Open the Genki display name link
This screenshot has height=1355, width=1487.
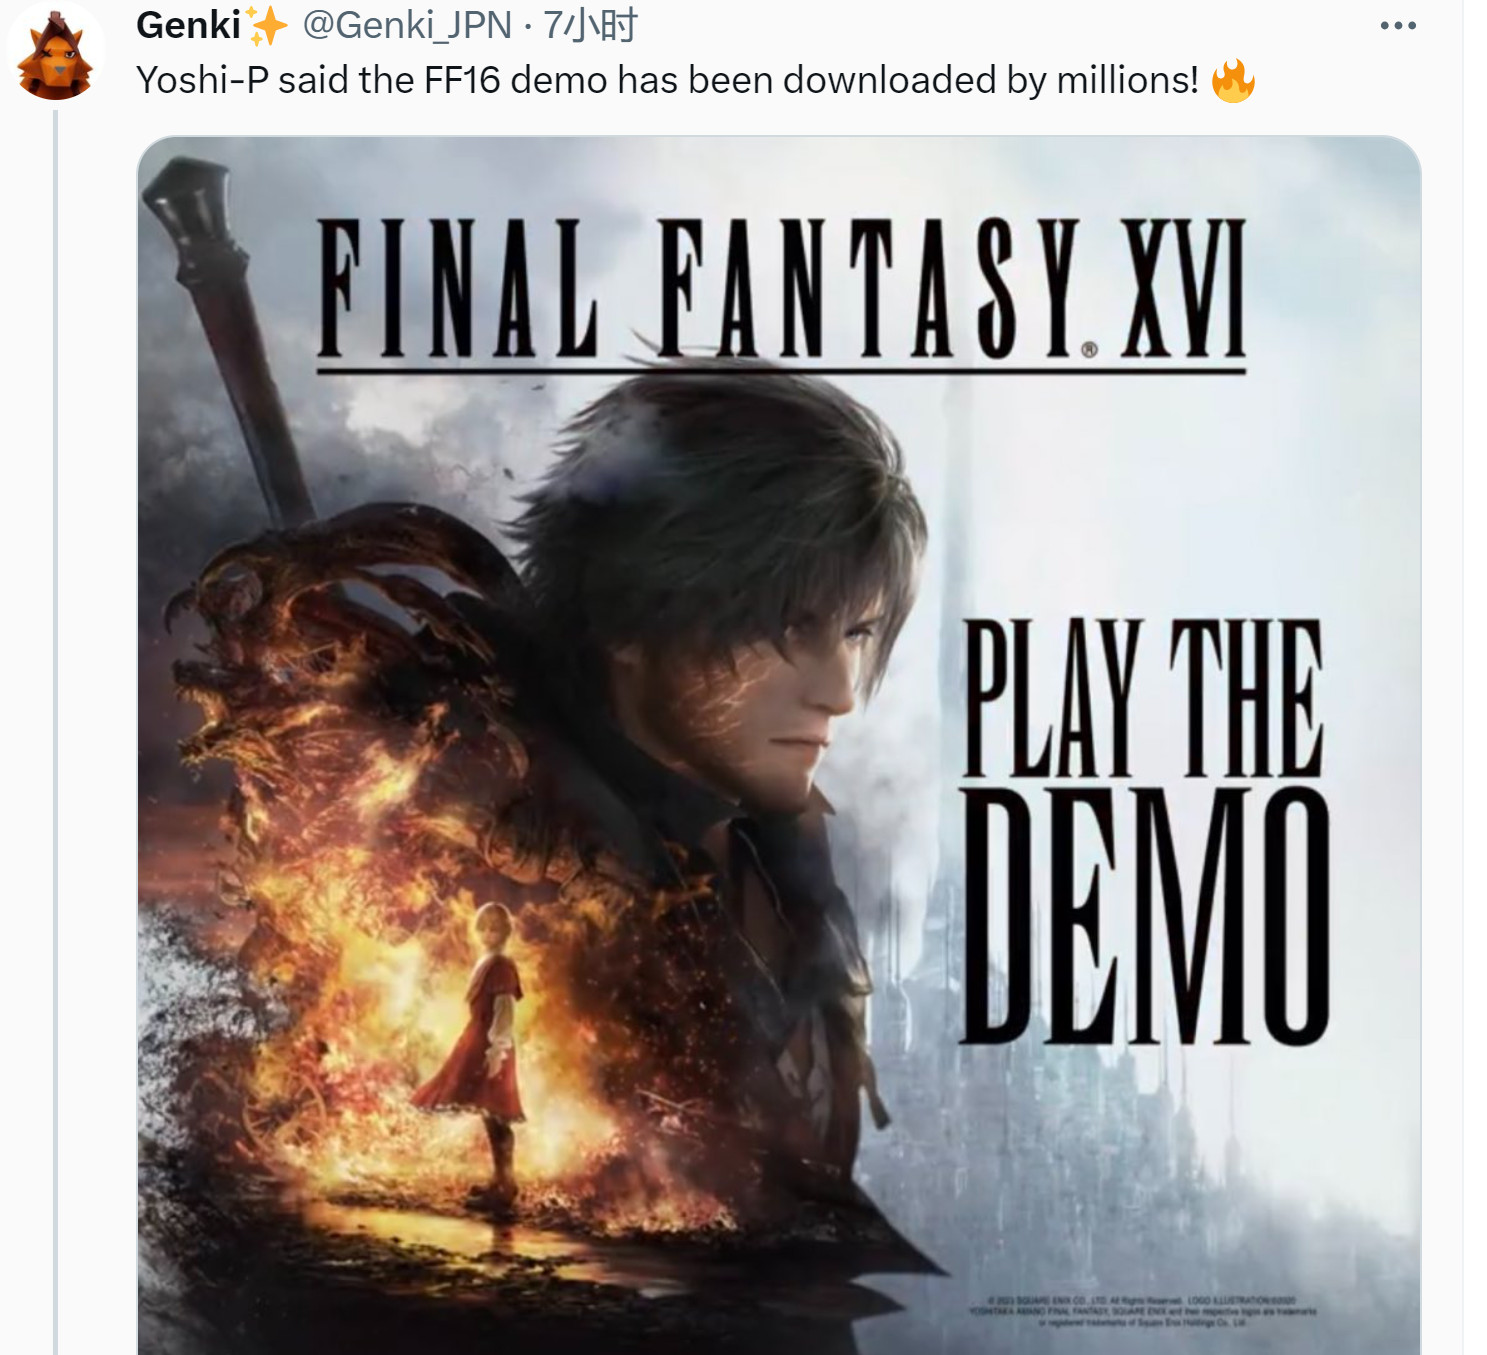pyautogui.click(x=189, y=25)
